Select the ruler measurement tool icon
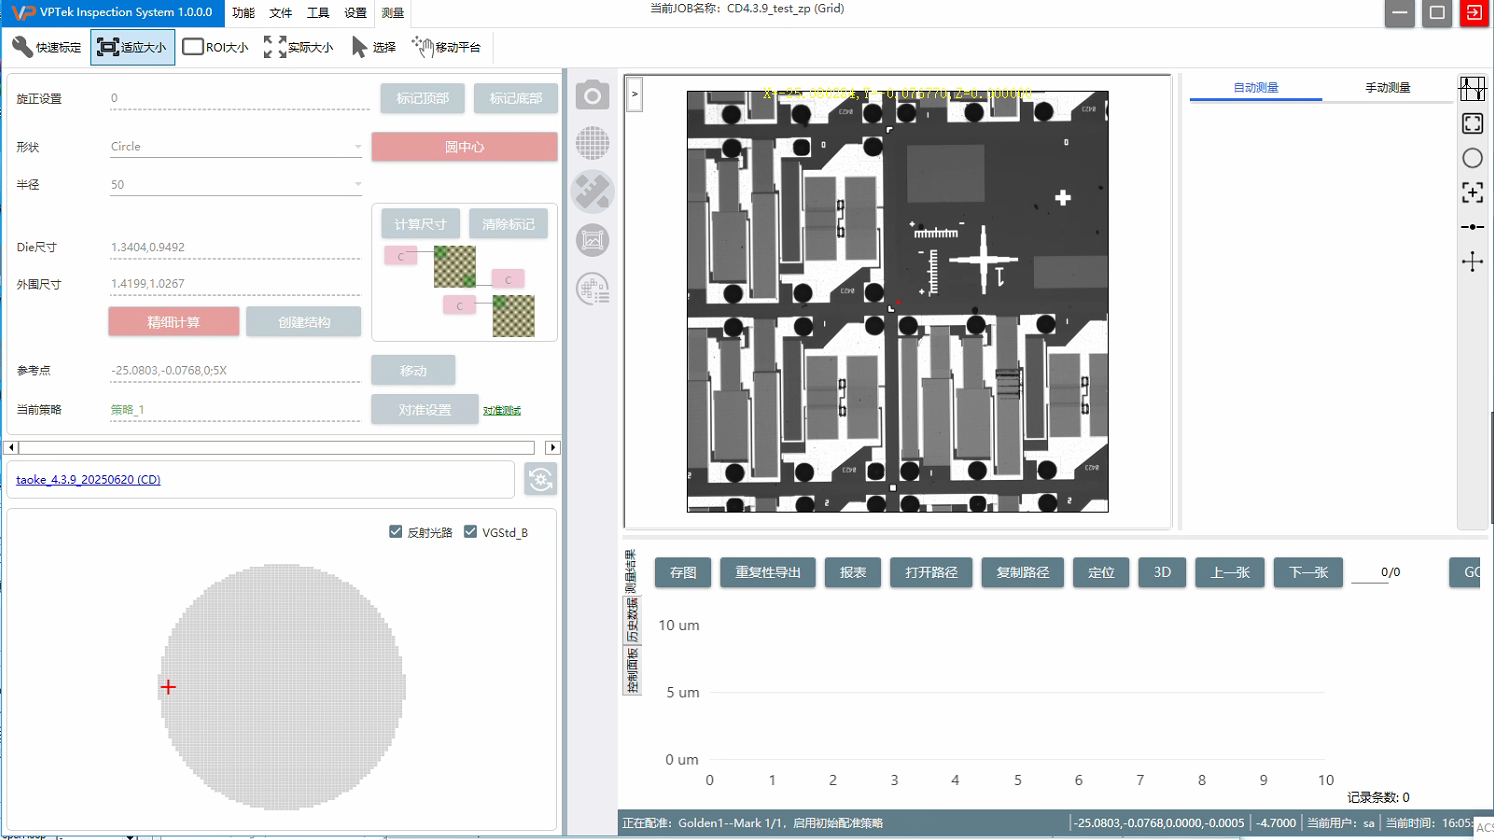This screenshot has width=1494, height=840. [x=592, y=192]
